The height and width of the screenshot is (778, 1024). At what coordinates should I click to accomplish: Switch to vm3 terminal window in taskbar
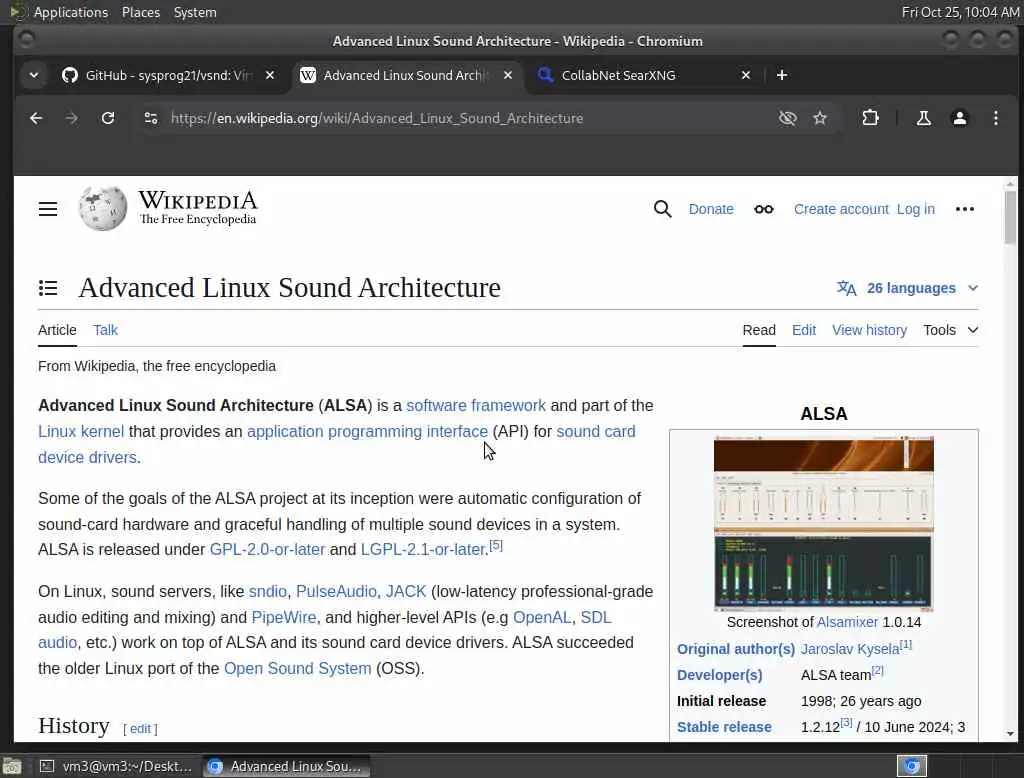click(x=116, y=766)
